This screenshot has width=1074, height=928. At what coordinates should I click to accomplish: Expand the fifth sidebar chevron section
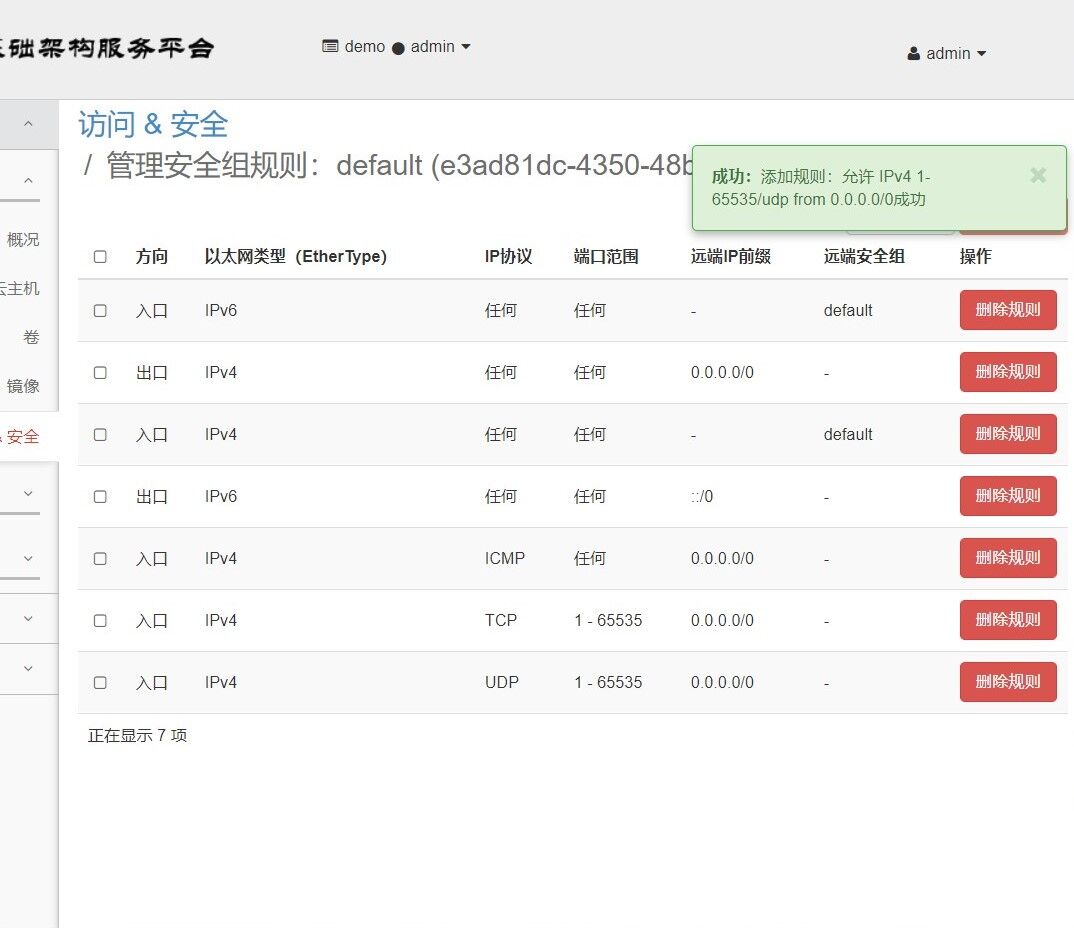(x=28, y=618)
